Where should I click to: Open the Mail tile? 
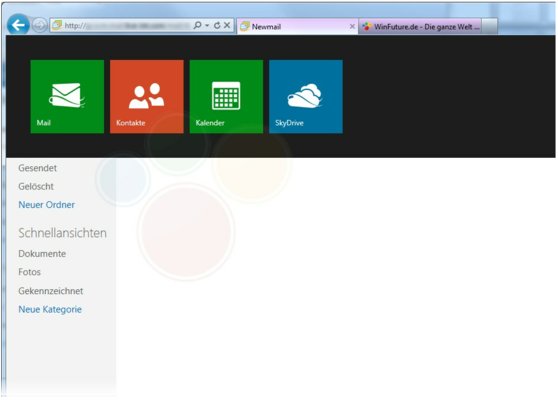click(x=67, y=96)
